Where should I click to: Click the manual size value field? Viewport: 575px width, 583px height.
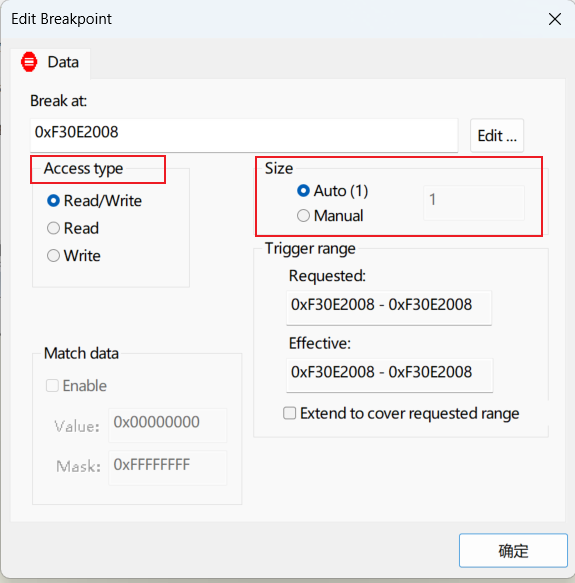point(474,203)
